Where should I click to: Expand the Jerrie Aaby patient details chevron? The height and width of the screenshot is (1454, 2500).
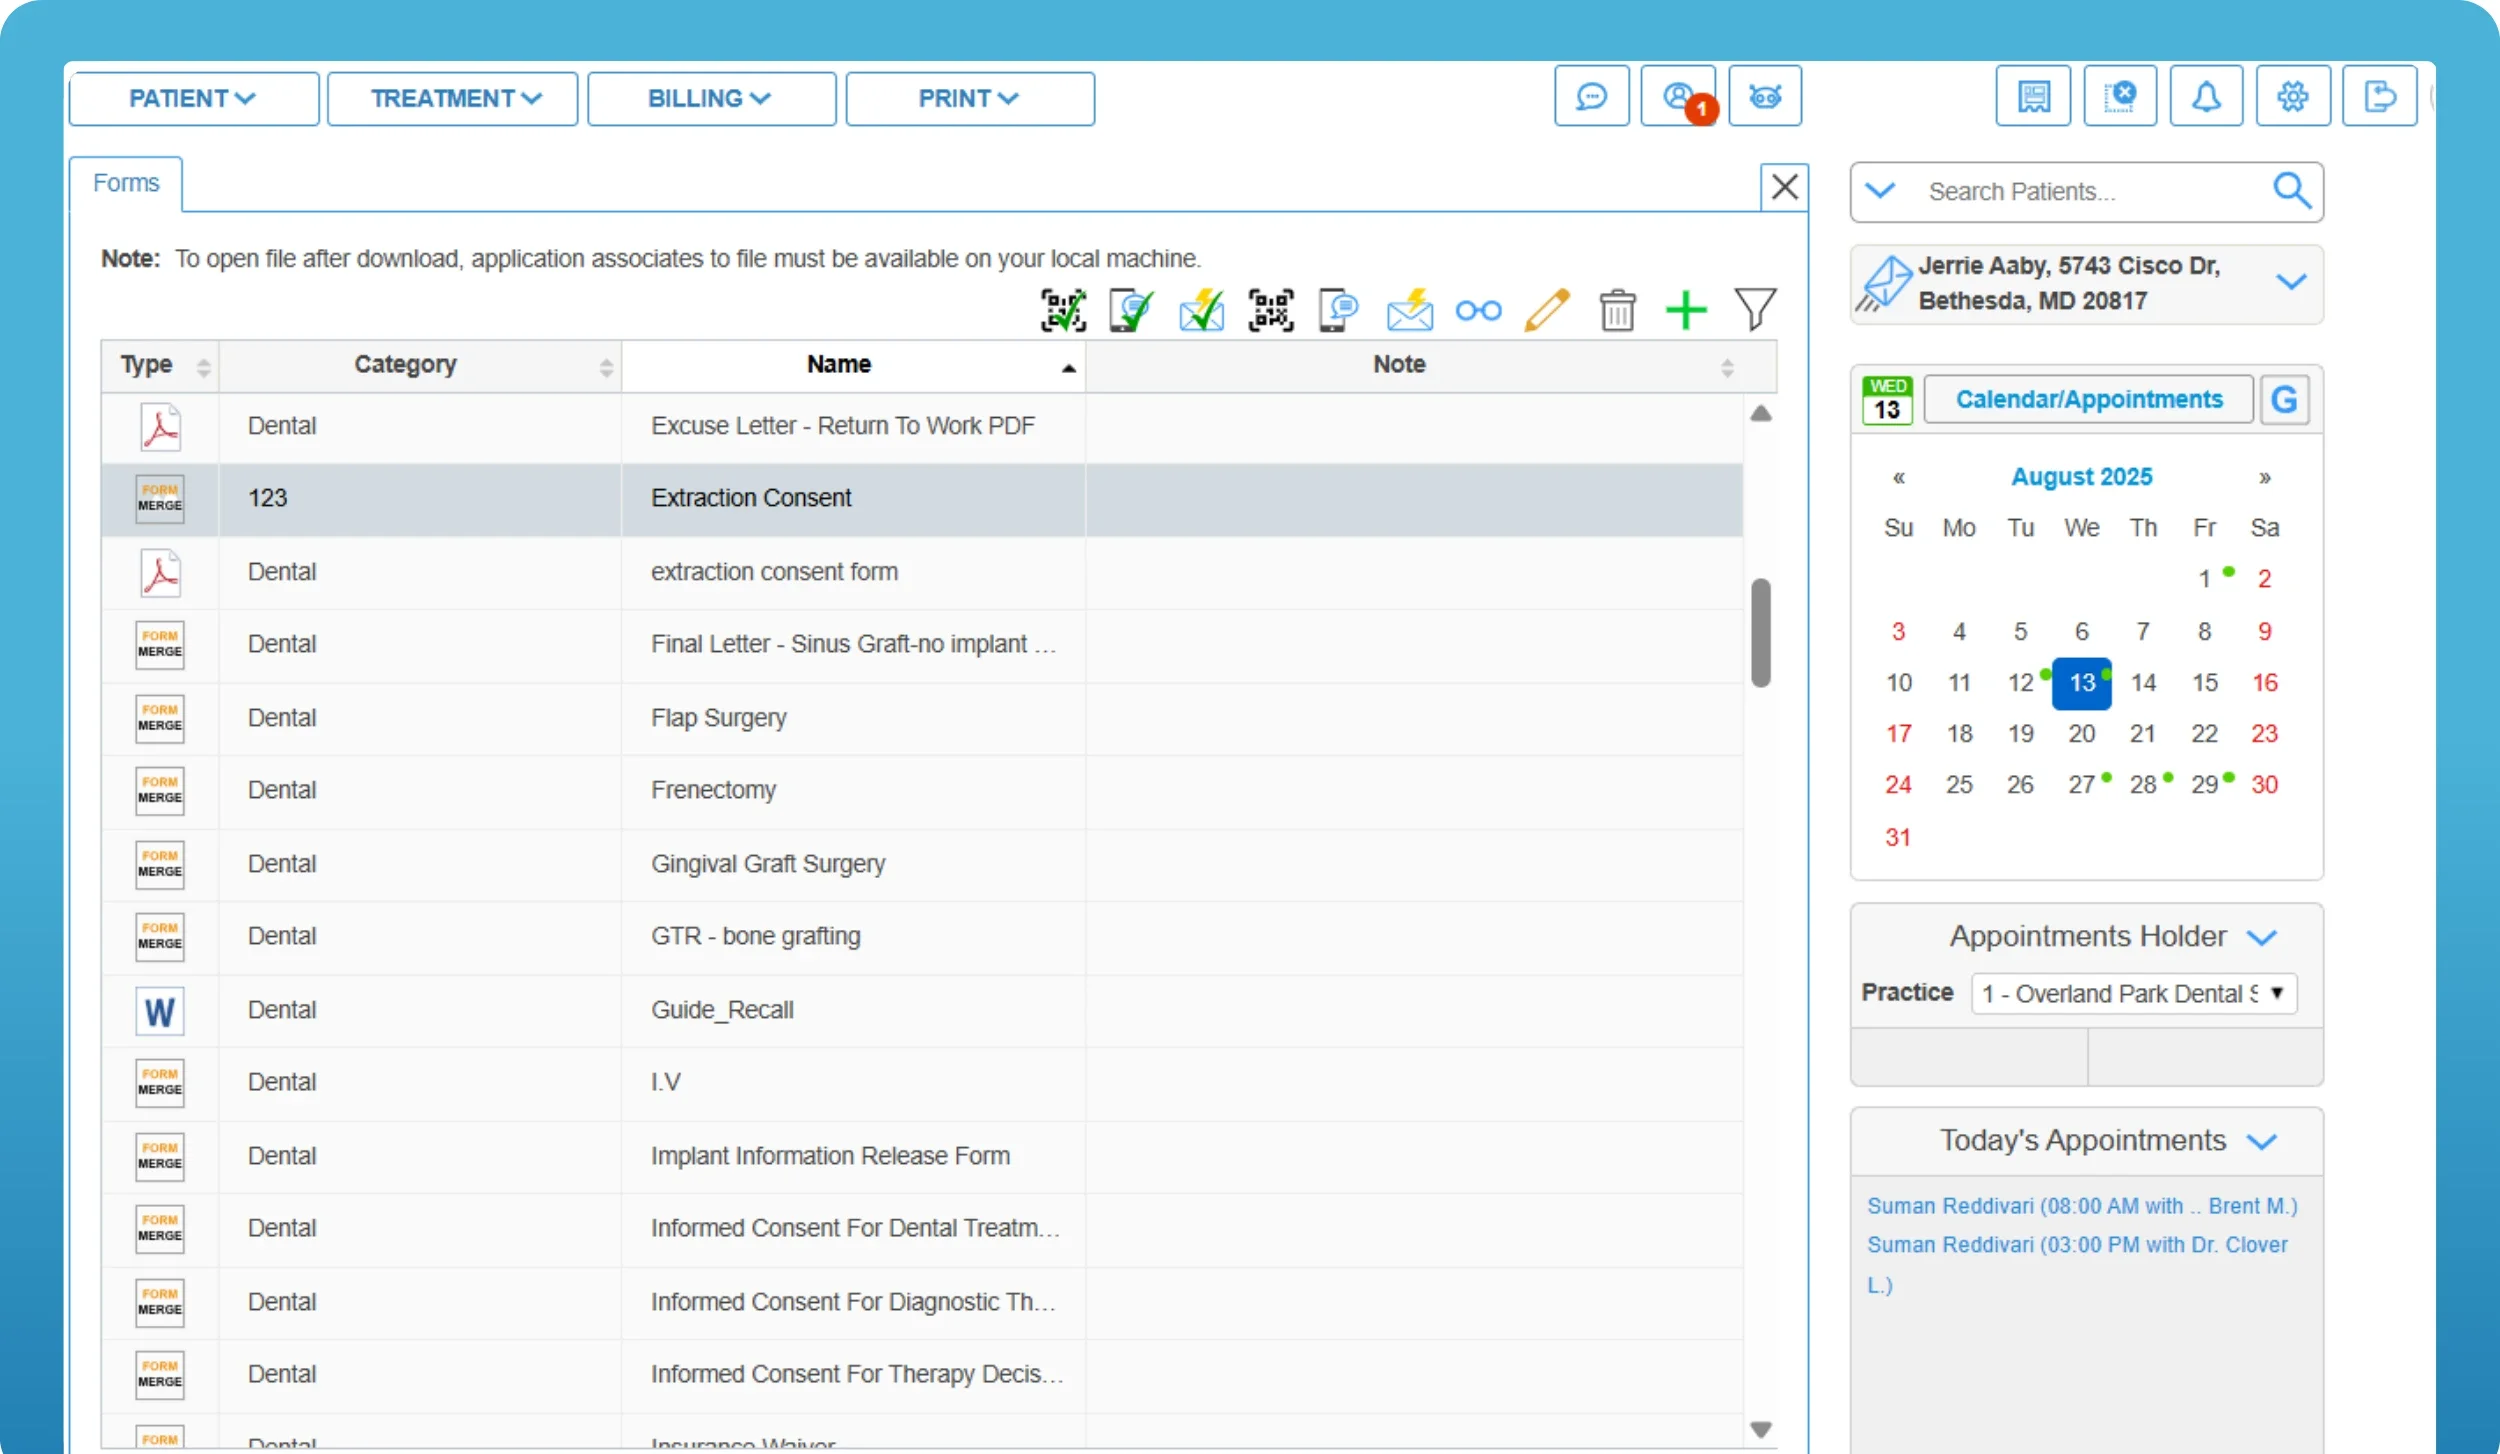coord(2290,282)
